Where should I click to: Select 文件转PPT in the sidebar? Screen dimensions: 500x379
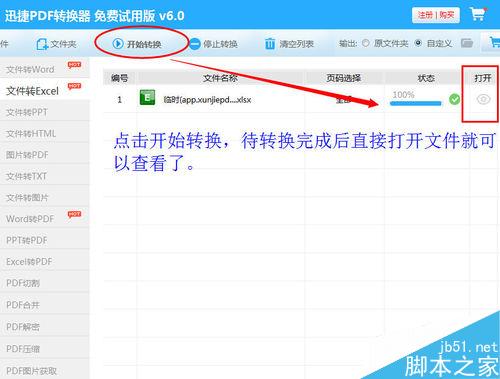[45, 112]
